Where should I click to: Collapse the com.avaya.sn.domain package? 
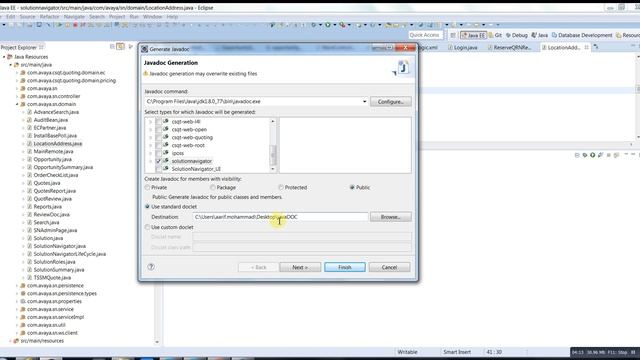click(x=17, y=104)
